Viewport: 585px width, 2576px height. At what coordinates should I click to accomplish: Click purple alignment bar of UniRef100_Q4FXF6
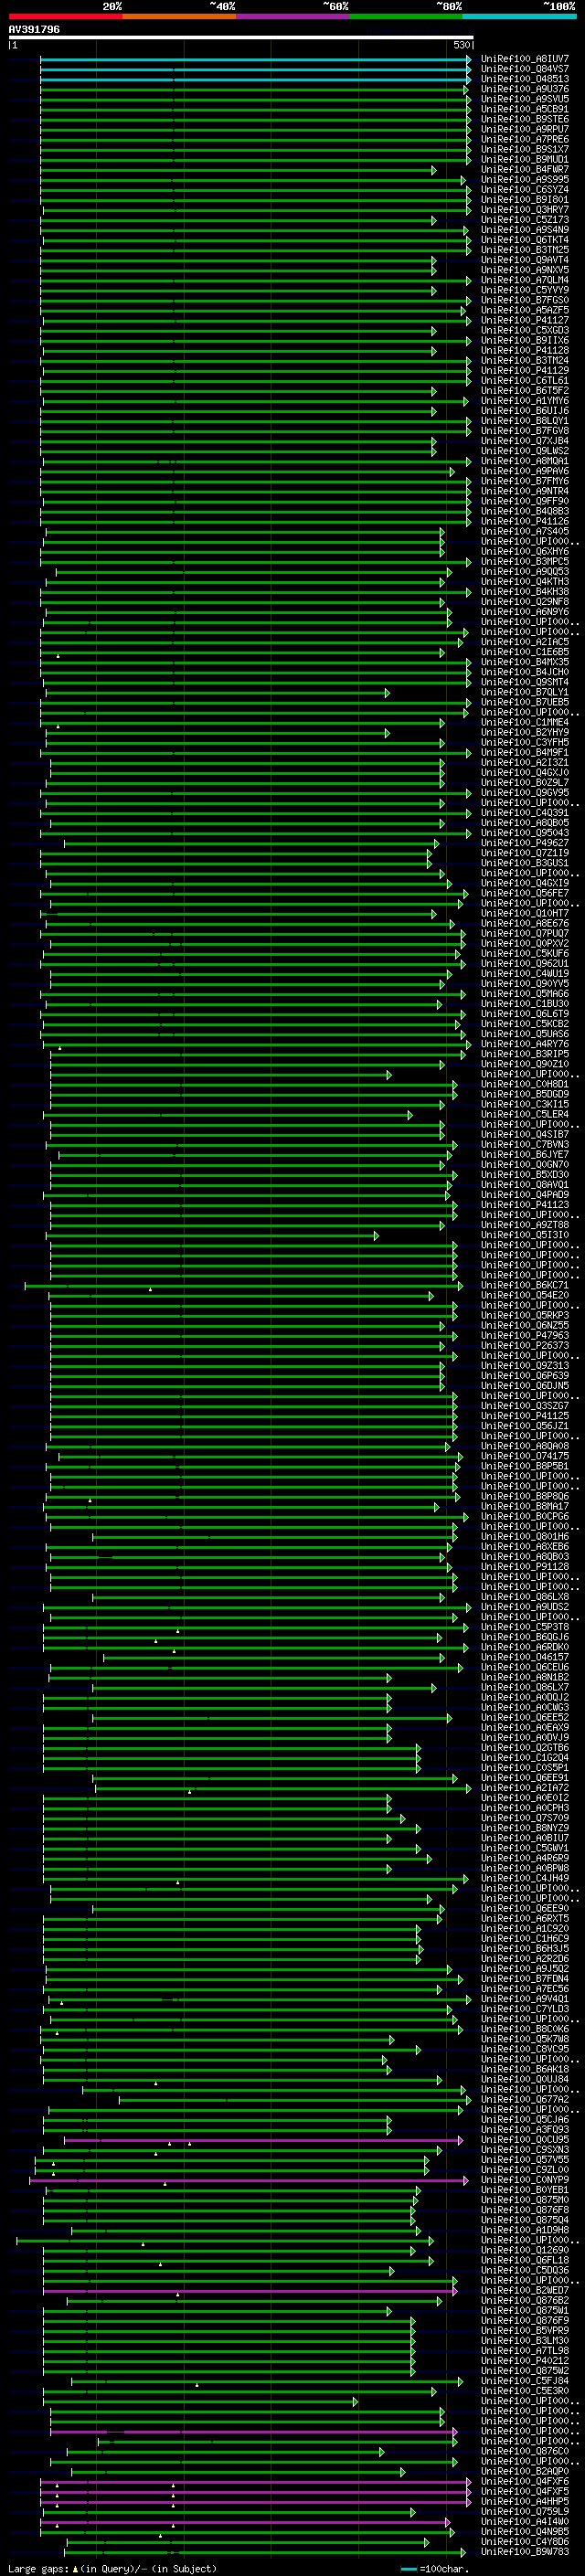tap(255, 2481)
